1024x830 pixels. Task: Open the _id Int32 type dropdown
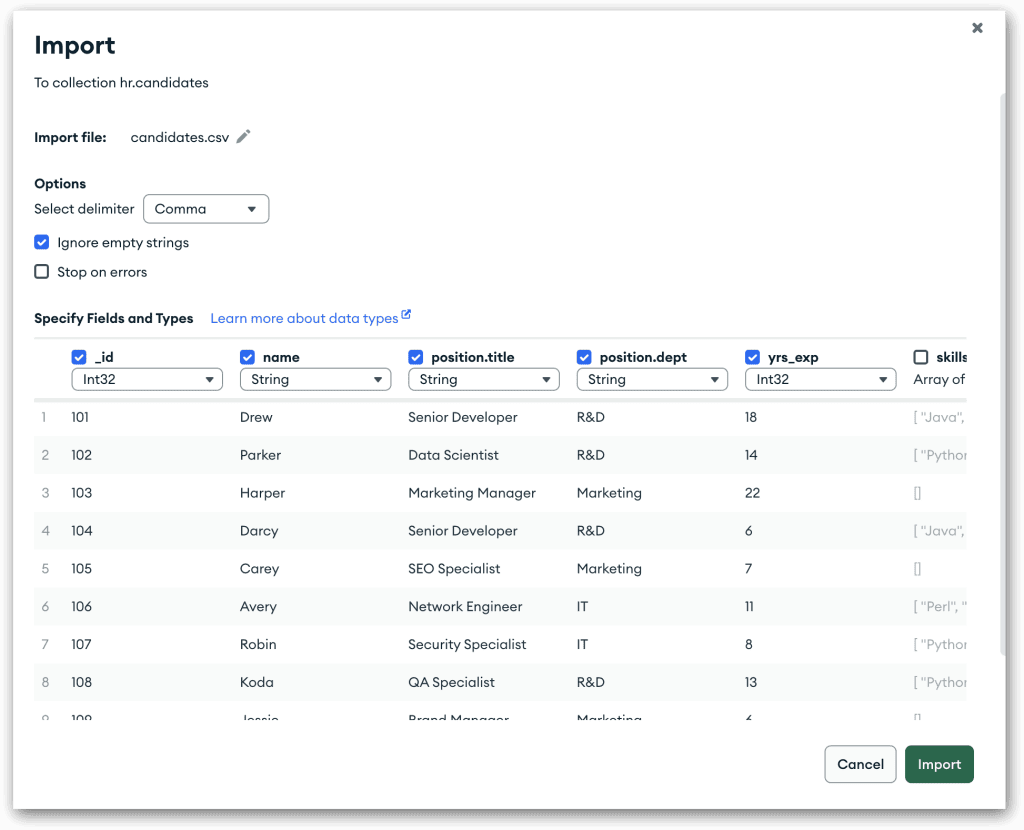147,379
